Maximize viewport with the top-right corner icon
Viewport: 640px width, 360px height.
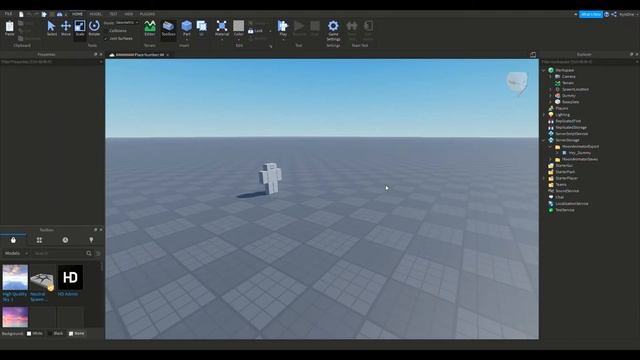coord(533,55)
